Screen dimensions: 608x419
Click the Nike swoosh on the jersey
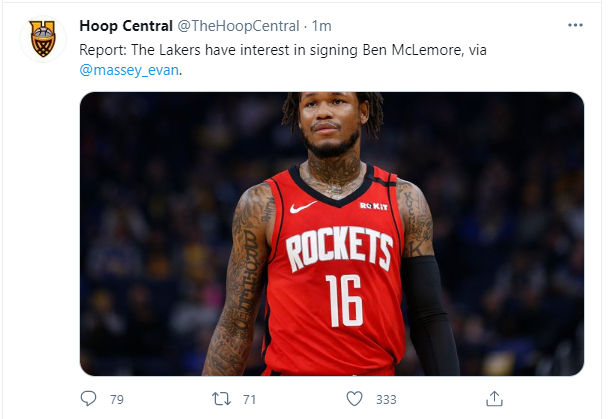tap(302, 207)
